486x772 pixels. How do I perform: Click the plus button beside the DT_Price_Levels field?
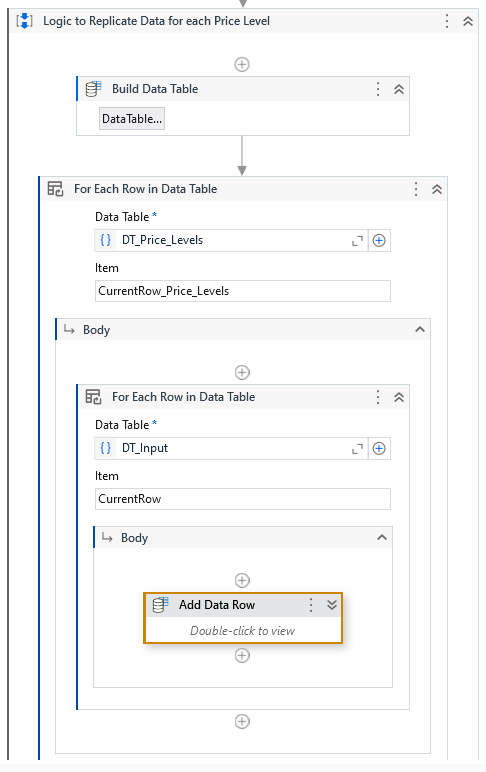pyautogui.click(x=379, y=240)
